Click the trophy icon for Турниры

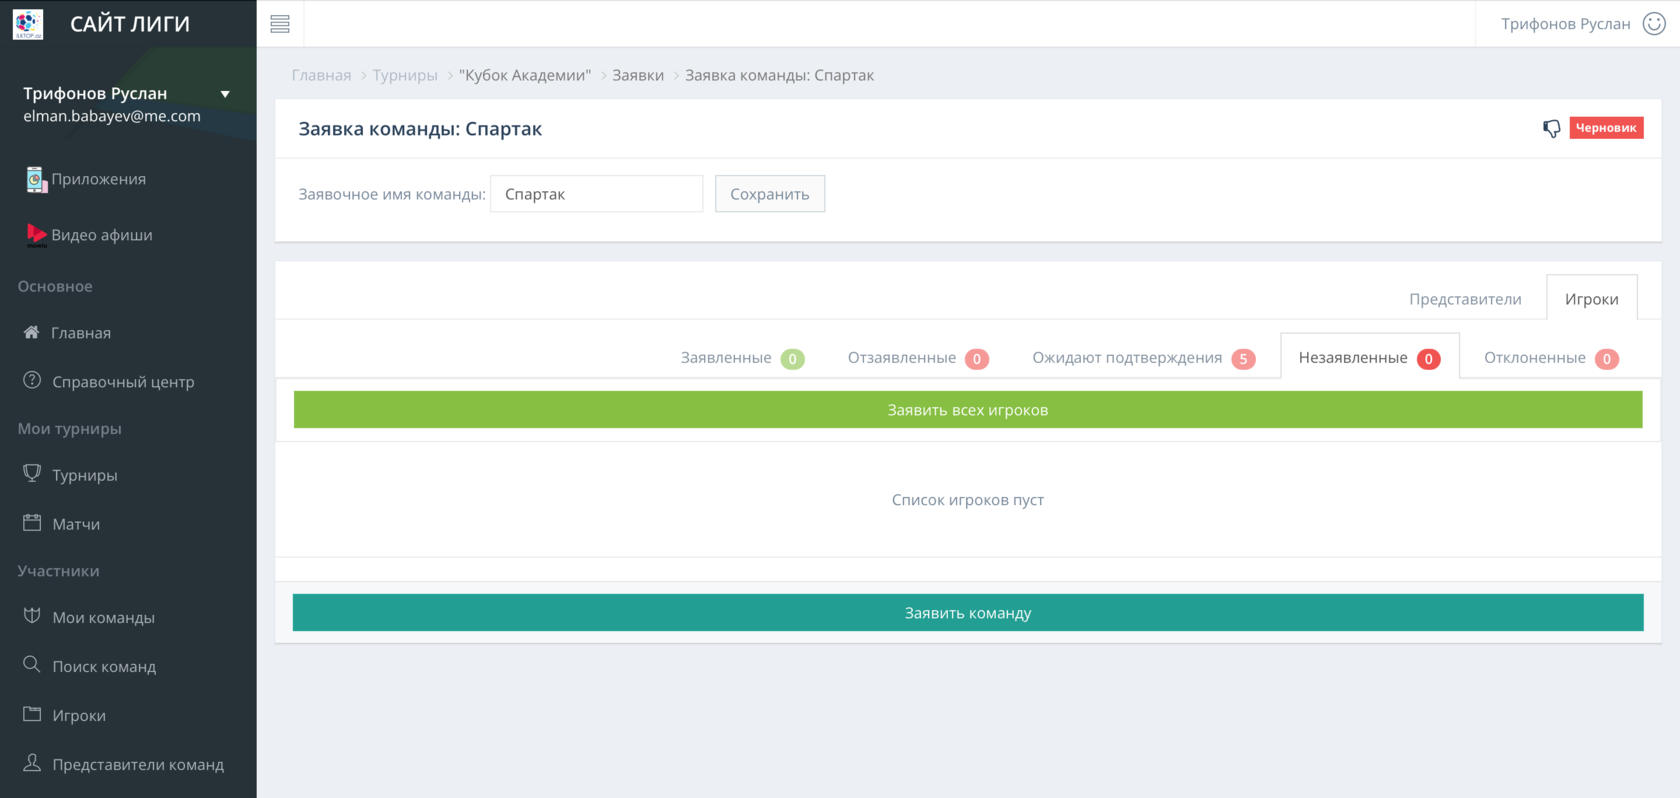click(x=32, y=473)
